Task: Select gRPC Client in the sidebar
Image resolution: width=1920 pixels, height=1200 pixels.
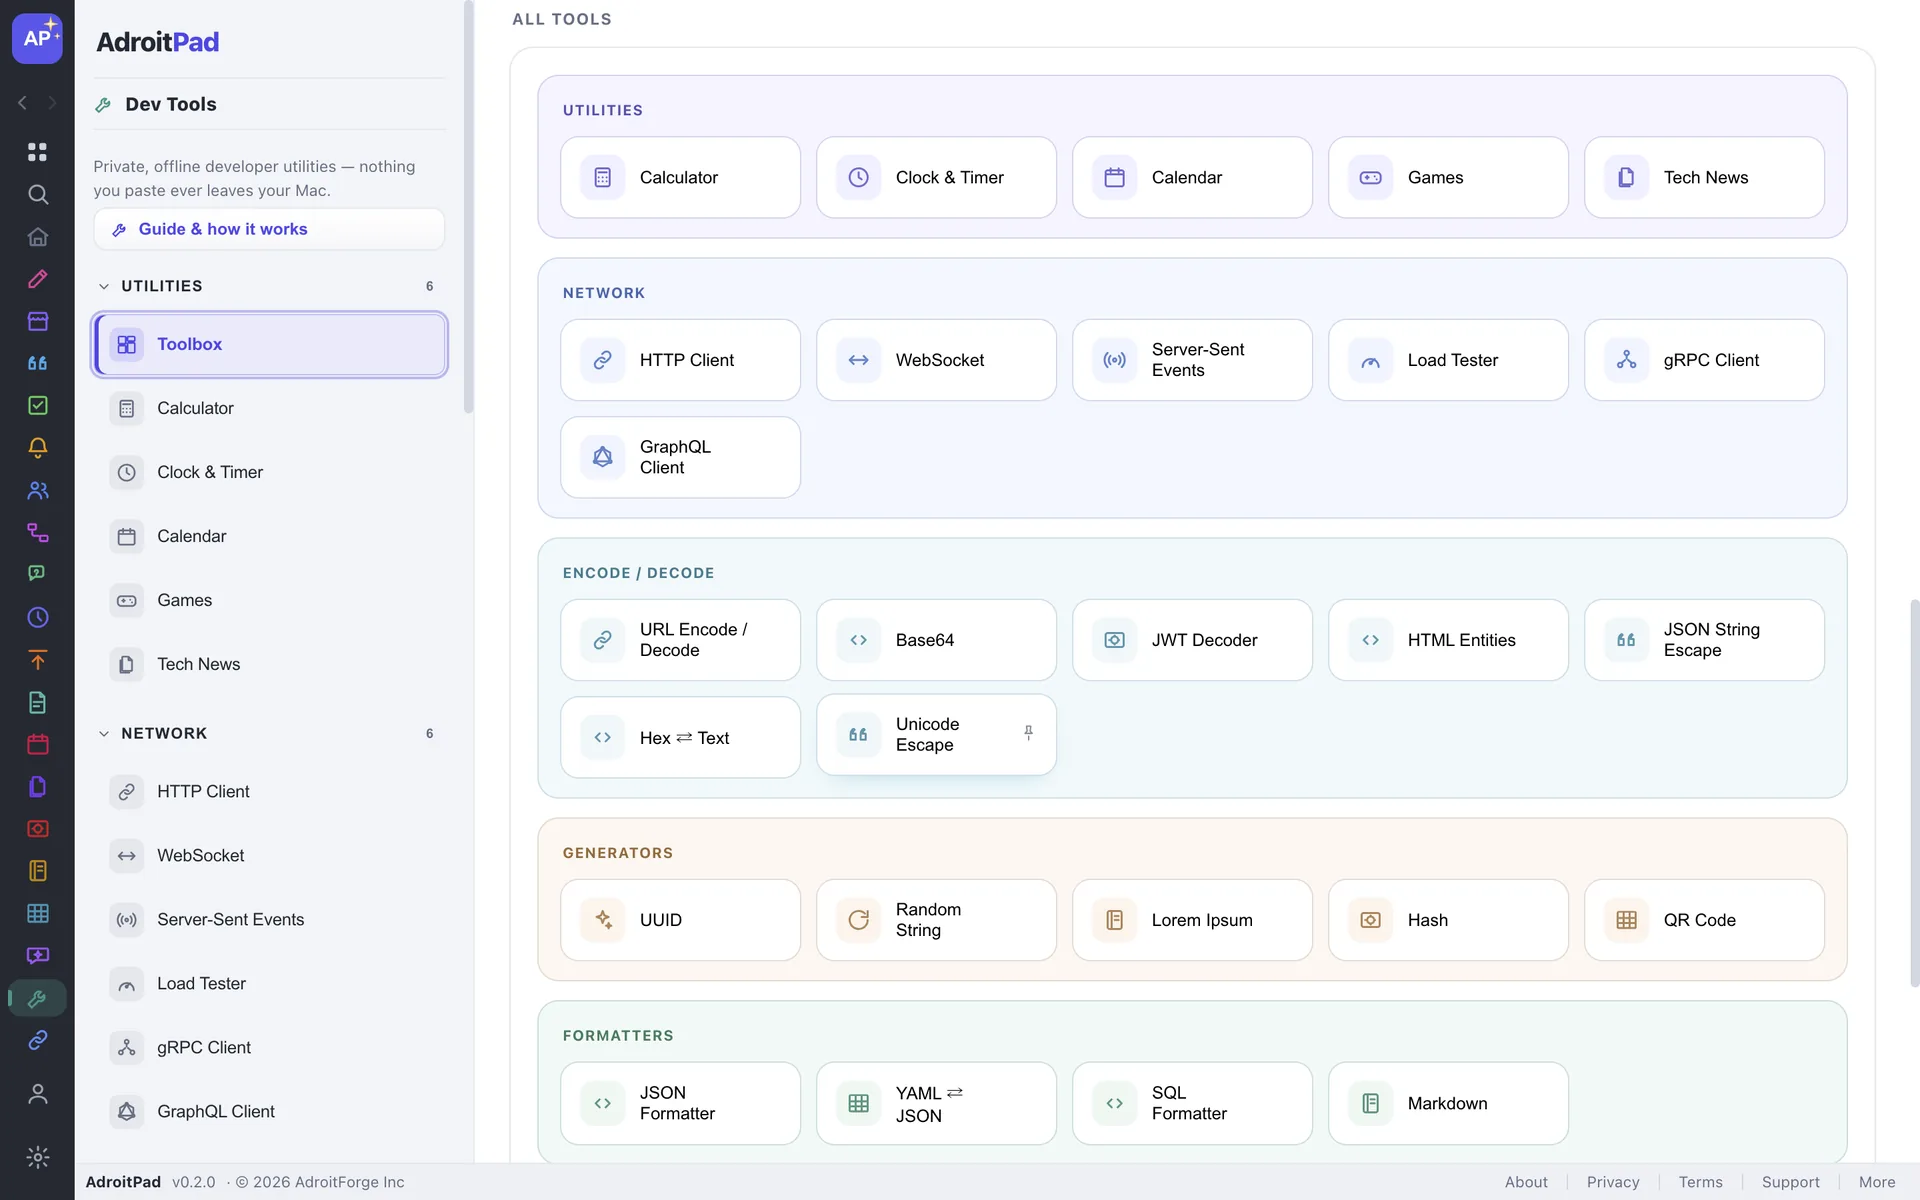Action: 269,1047
